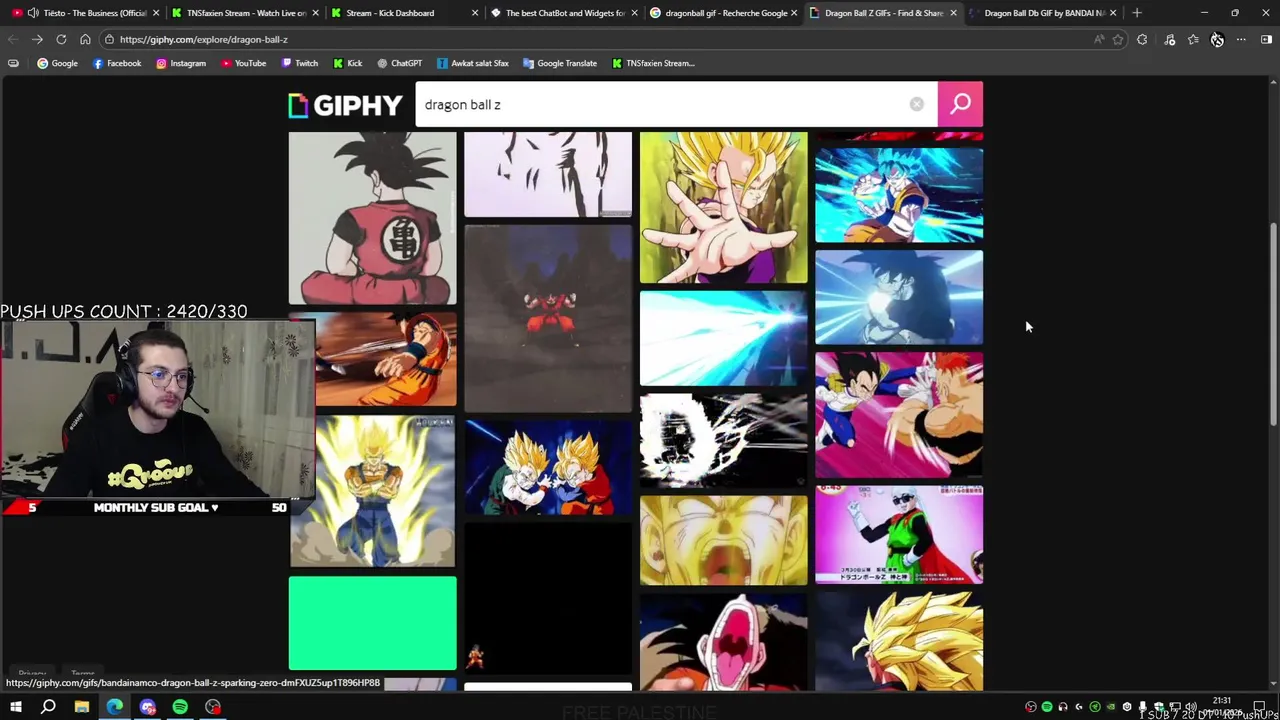This screenshot has height=720, width=1280.
Task: Open the Favorites list toolbar icon
Action: [1193, 39]
